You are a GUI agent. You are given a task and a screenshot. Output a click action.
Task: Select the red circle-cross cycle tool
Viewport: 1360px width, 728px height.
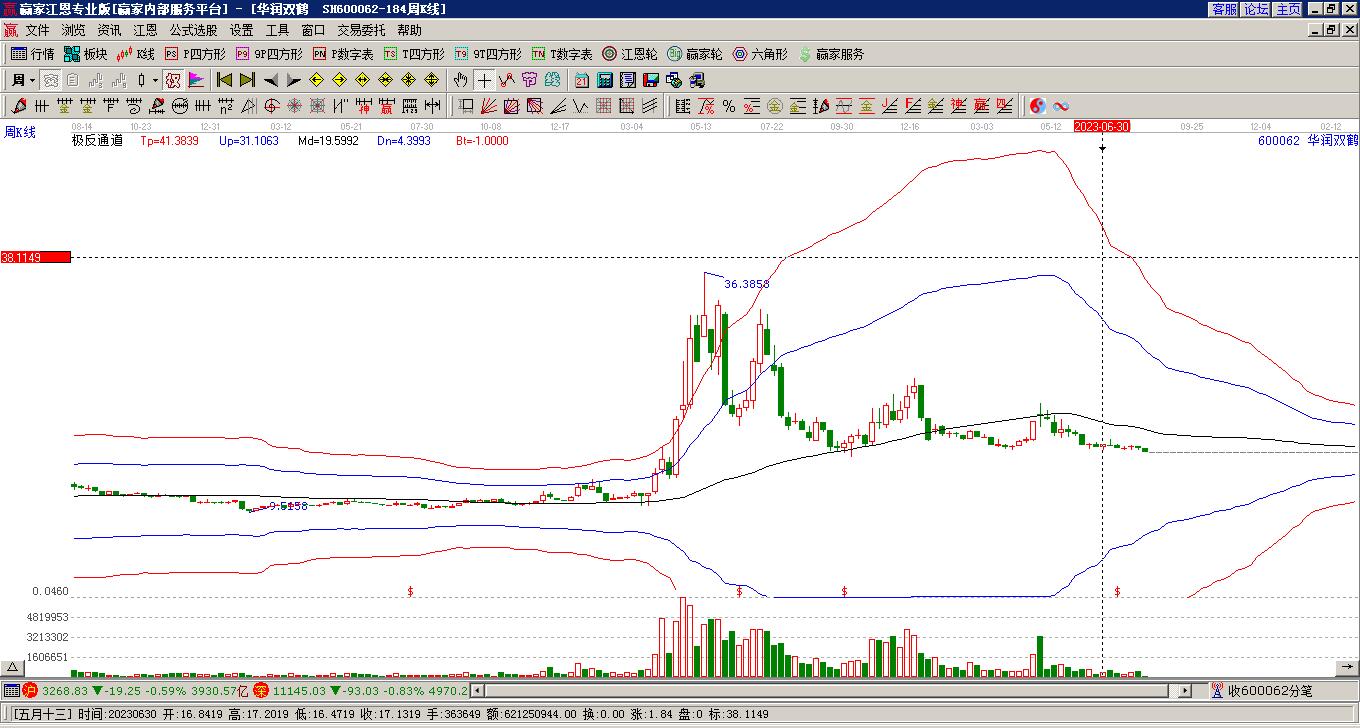pos(271,106)
